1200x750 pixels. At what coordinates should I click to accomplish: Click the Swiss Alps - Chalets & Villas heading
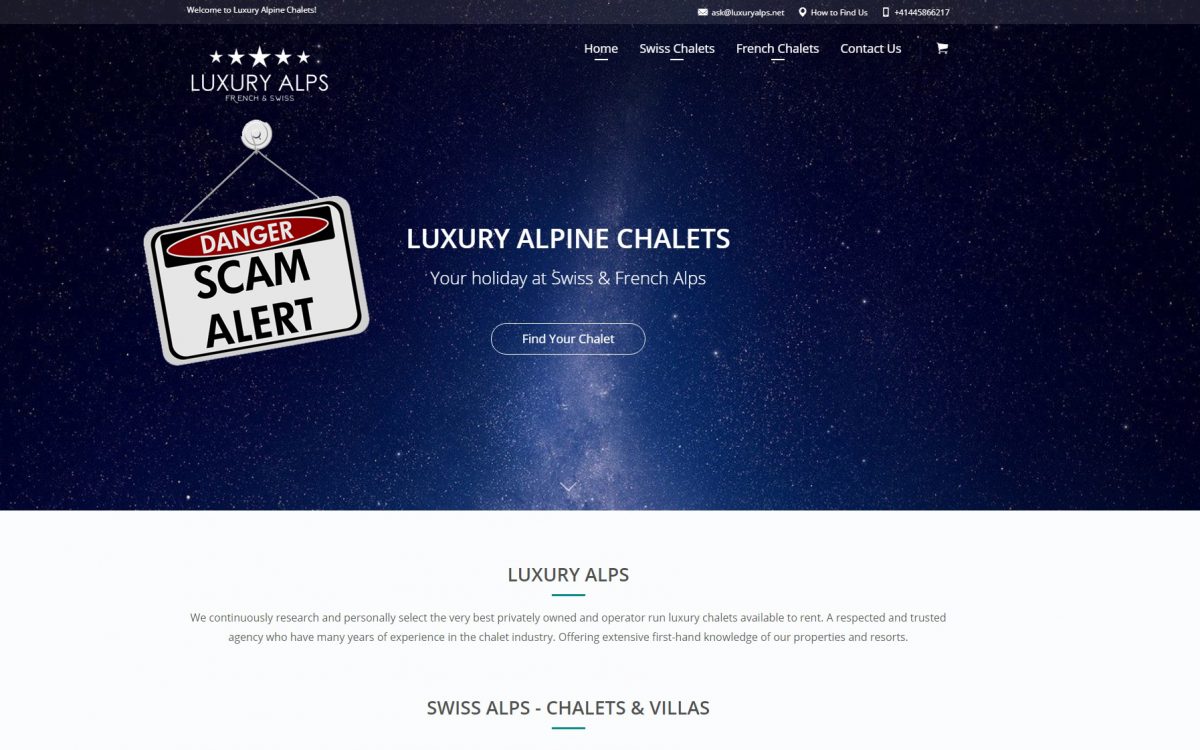coord(568,708)
